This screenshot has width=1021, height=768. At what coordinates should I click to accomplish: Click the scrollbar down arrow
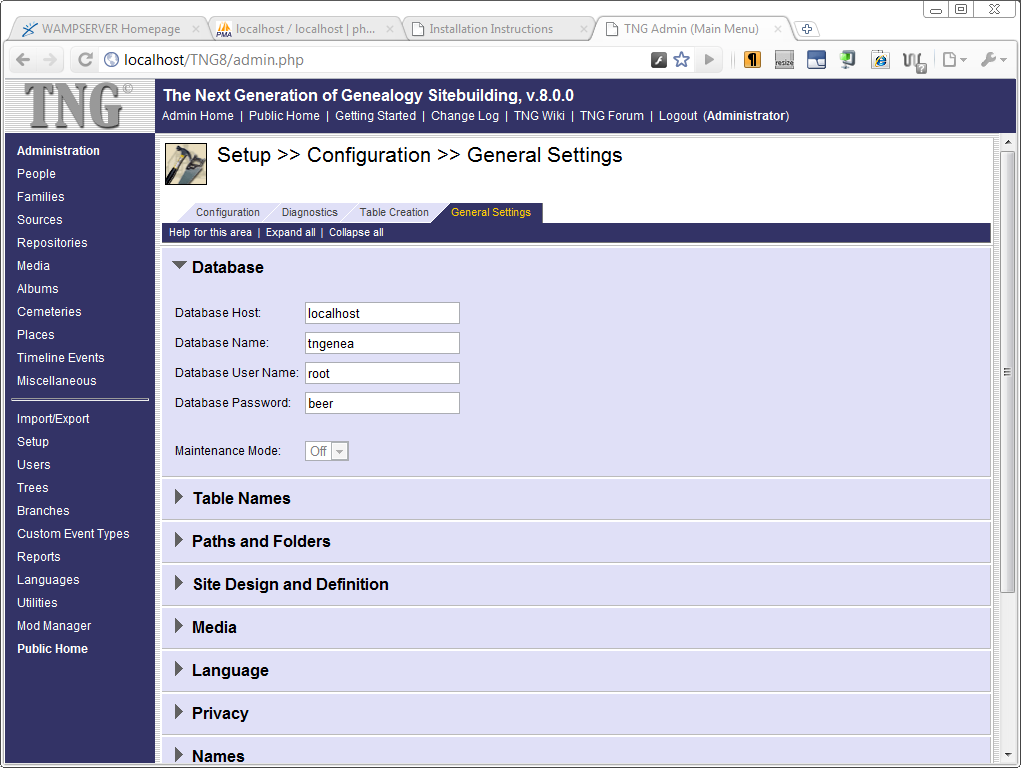pyautogui.click(x=1007, y=755)
